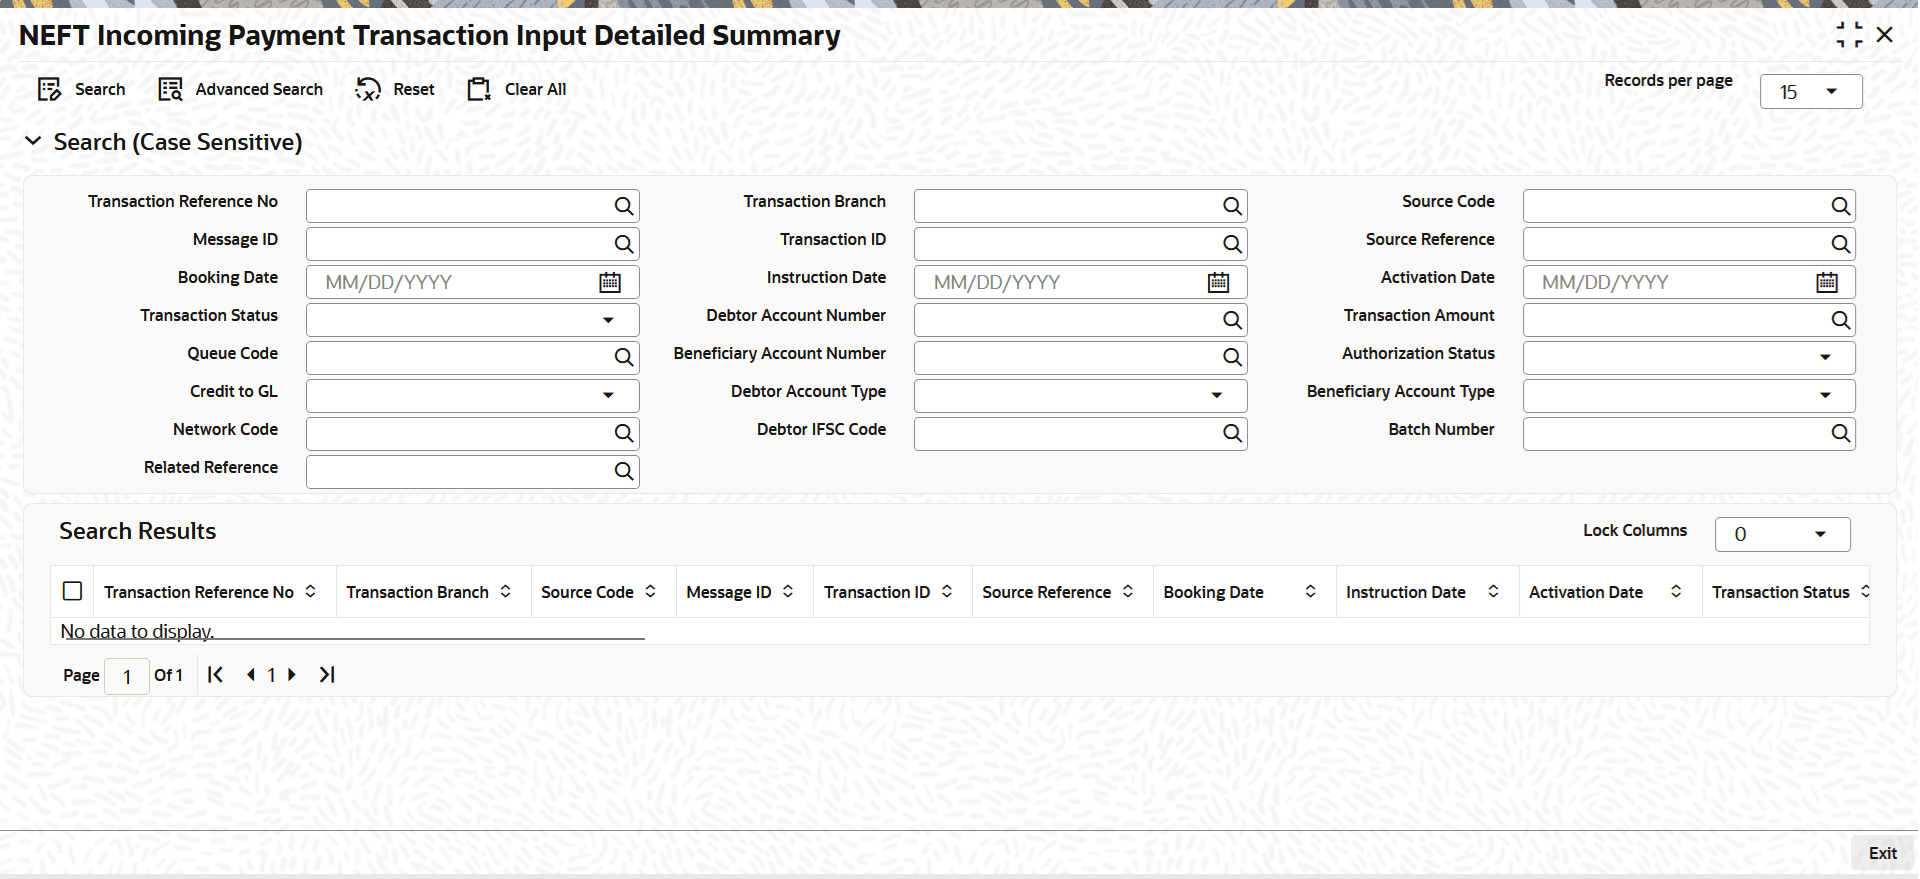
Task: Expand the Beneficiary Account Type dropdown
Action: tap(1825, 396)
